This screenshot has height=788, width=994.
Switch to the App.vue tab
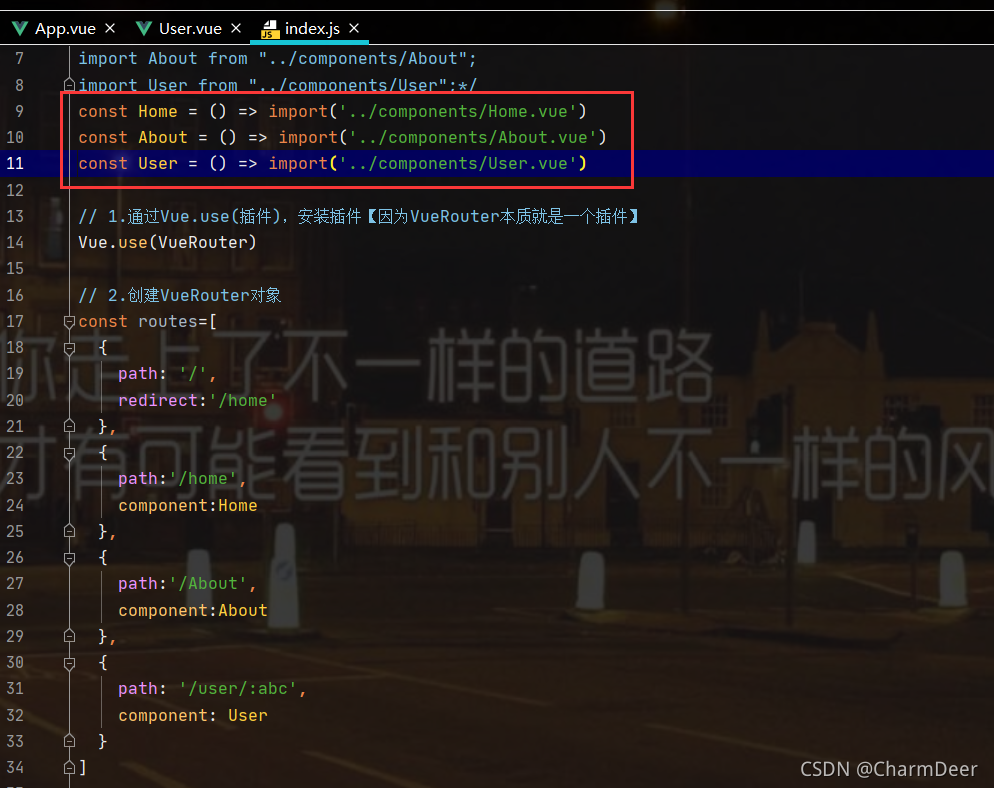64,29
